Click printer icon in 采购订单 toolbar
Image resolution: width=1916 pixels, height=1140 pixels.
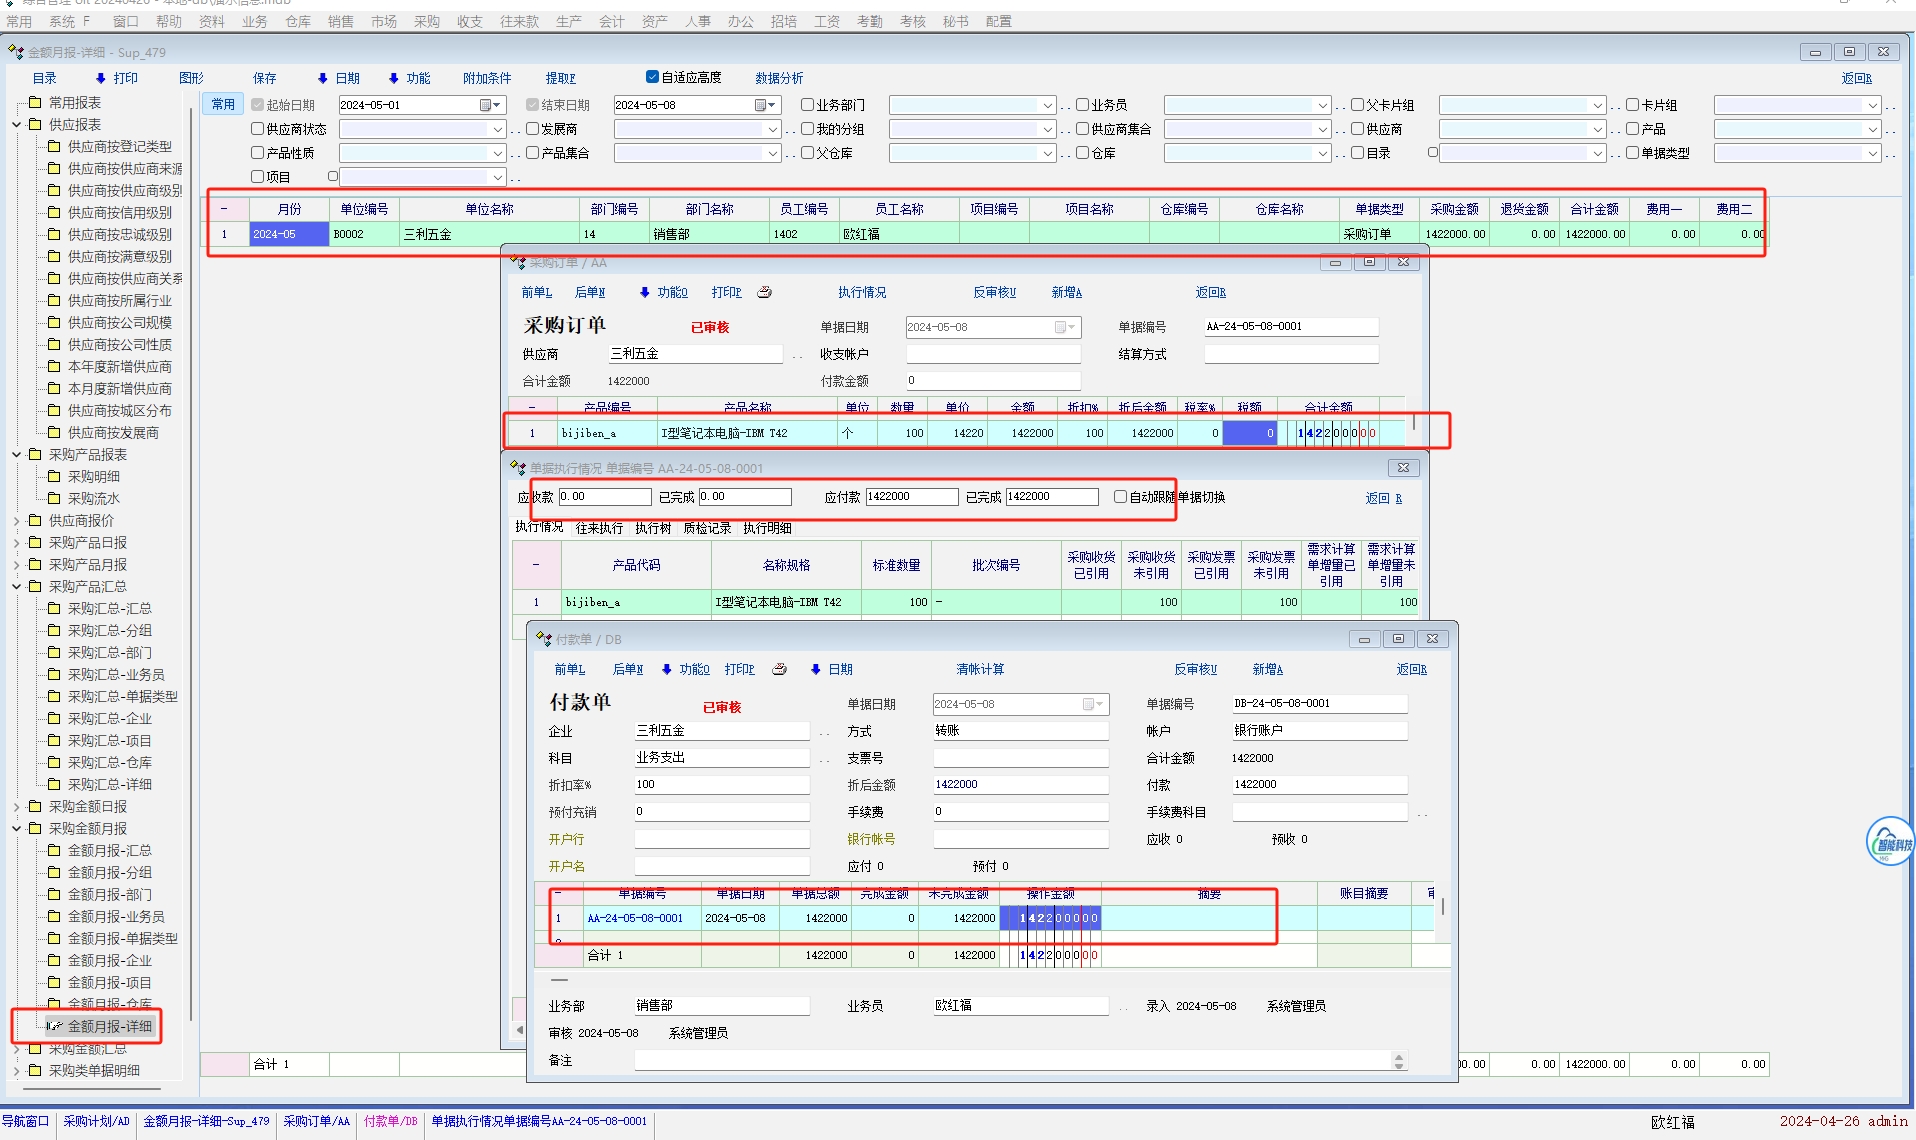tap(764, 292)
